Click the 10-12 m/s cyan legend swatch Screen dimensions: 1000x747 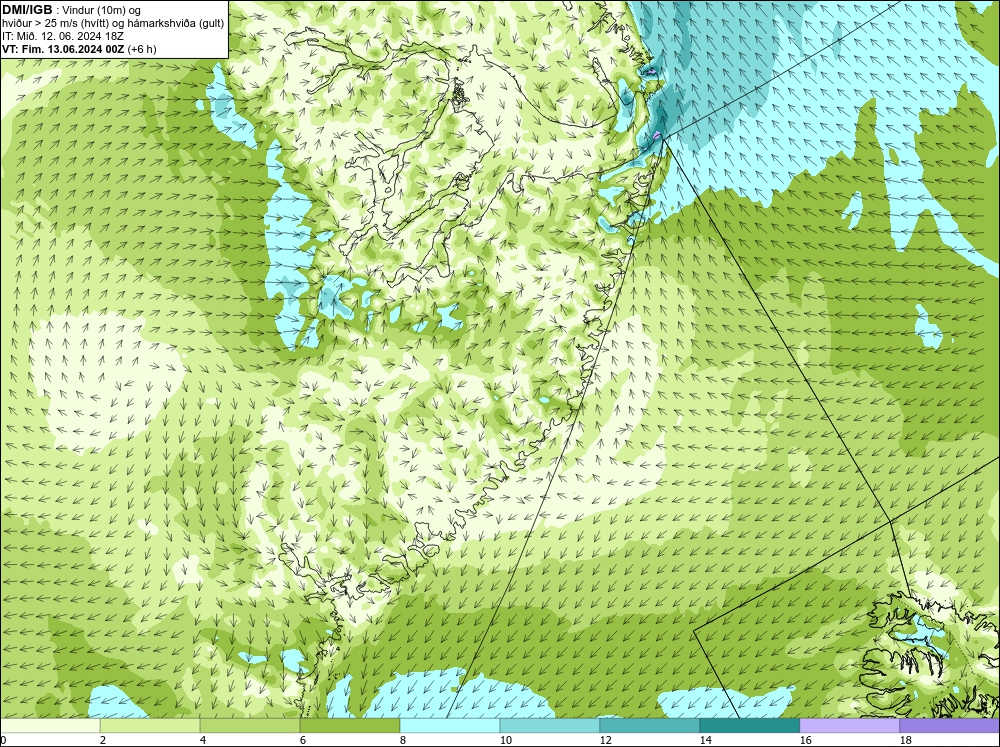point(550,725)
